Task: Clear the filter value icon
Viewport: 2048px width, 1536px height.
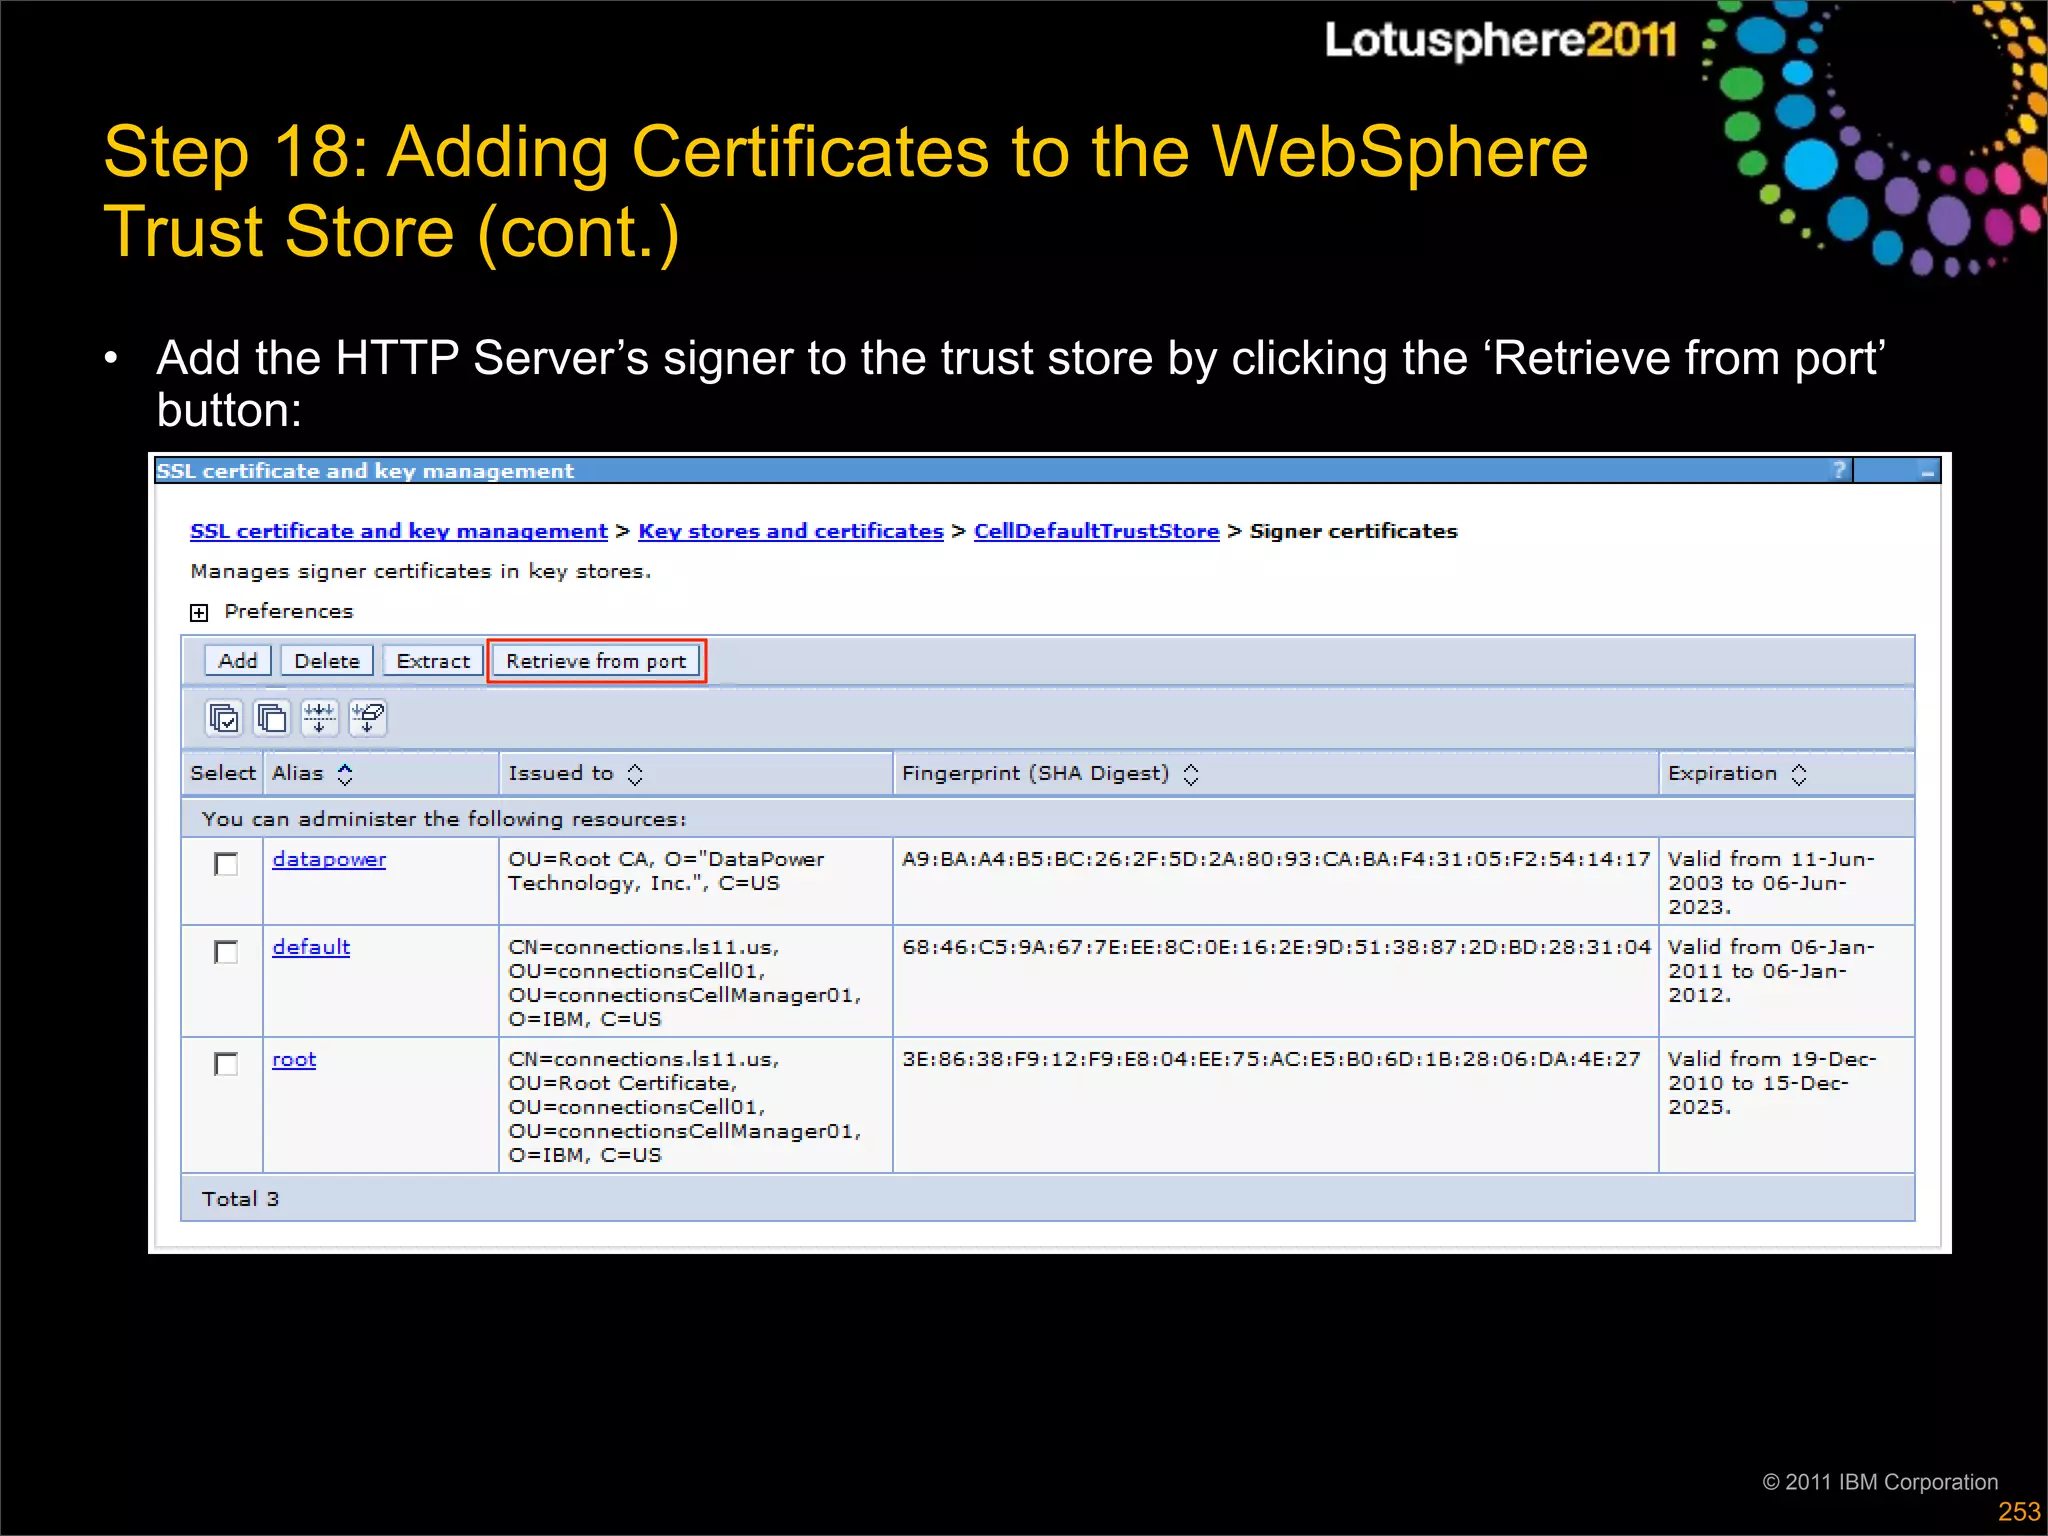Action: tap(368, 717)
